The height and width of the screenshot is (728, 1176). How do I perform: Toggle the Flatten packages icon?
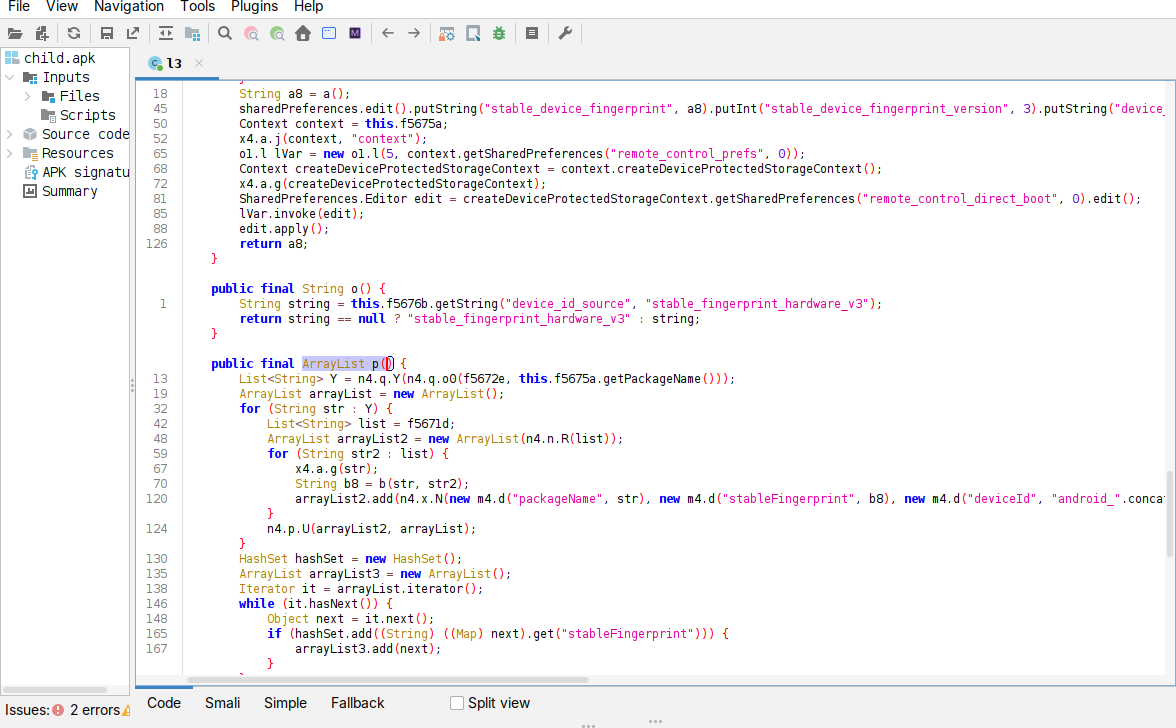(193, 33)
